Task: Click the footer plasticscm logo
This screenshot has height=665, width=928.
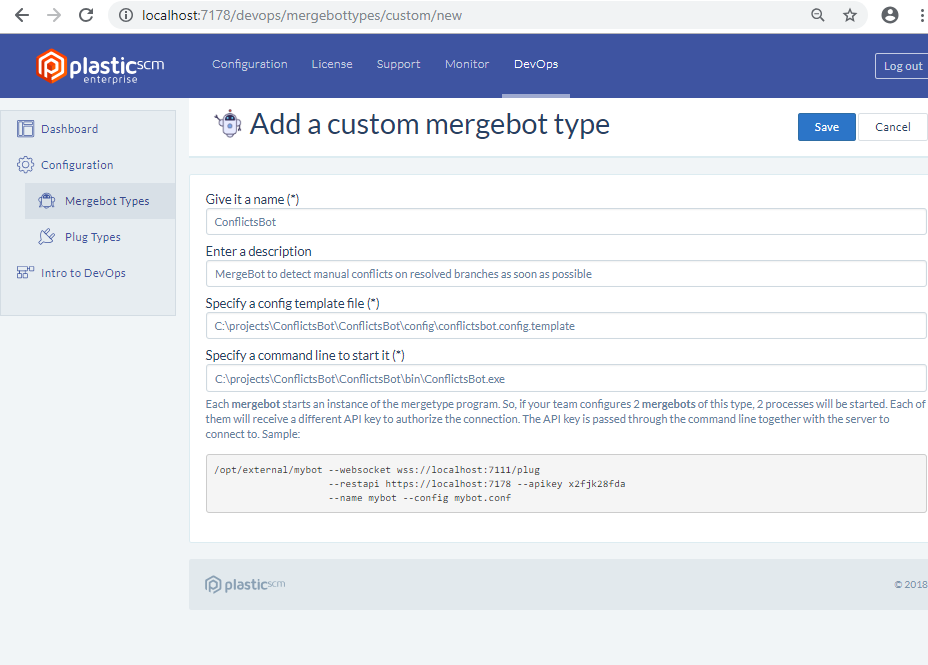Action: [245, 584]
